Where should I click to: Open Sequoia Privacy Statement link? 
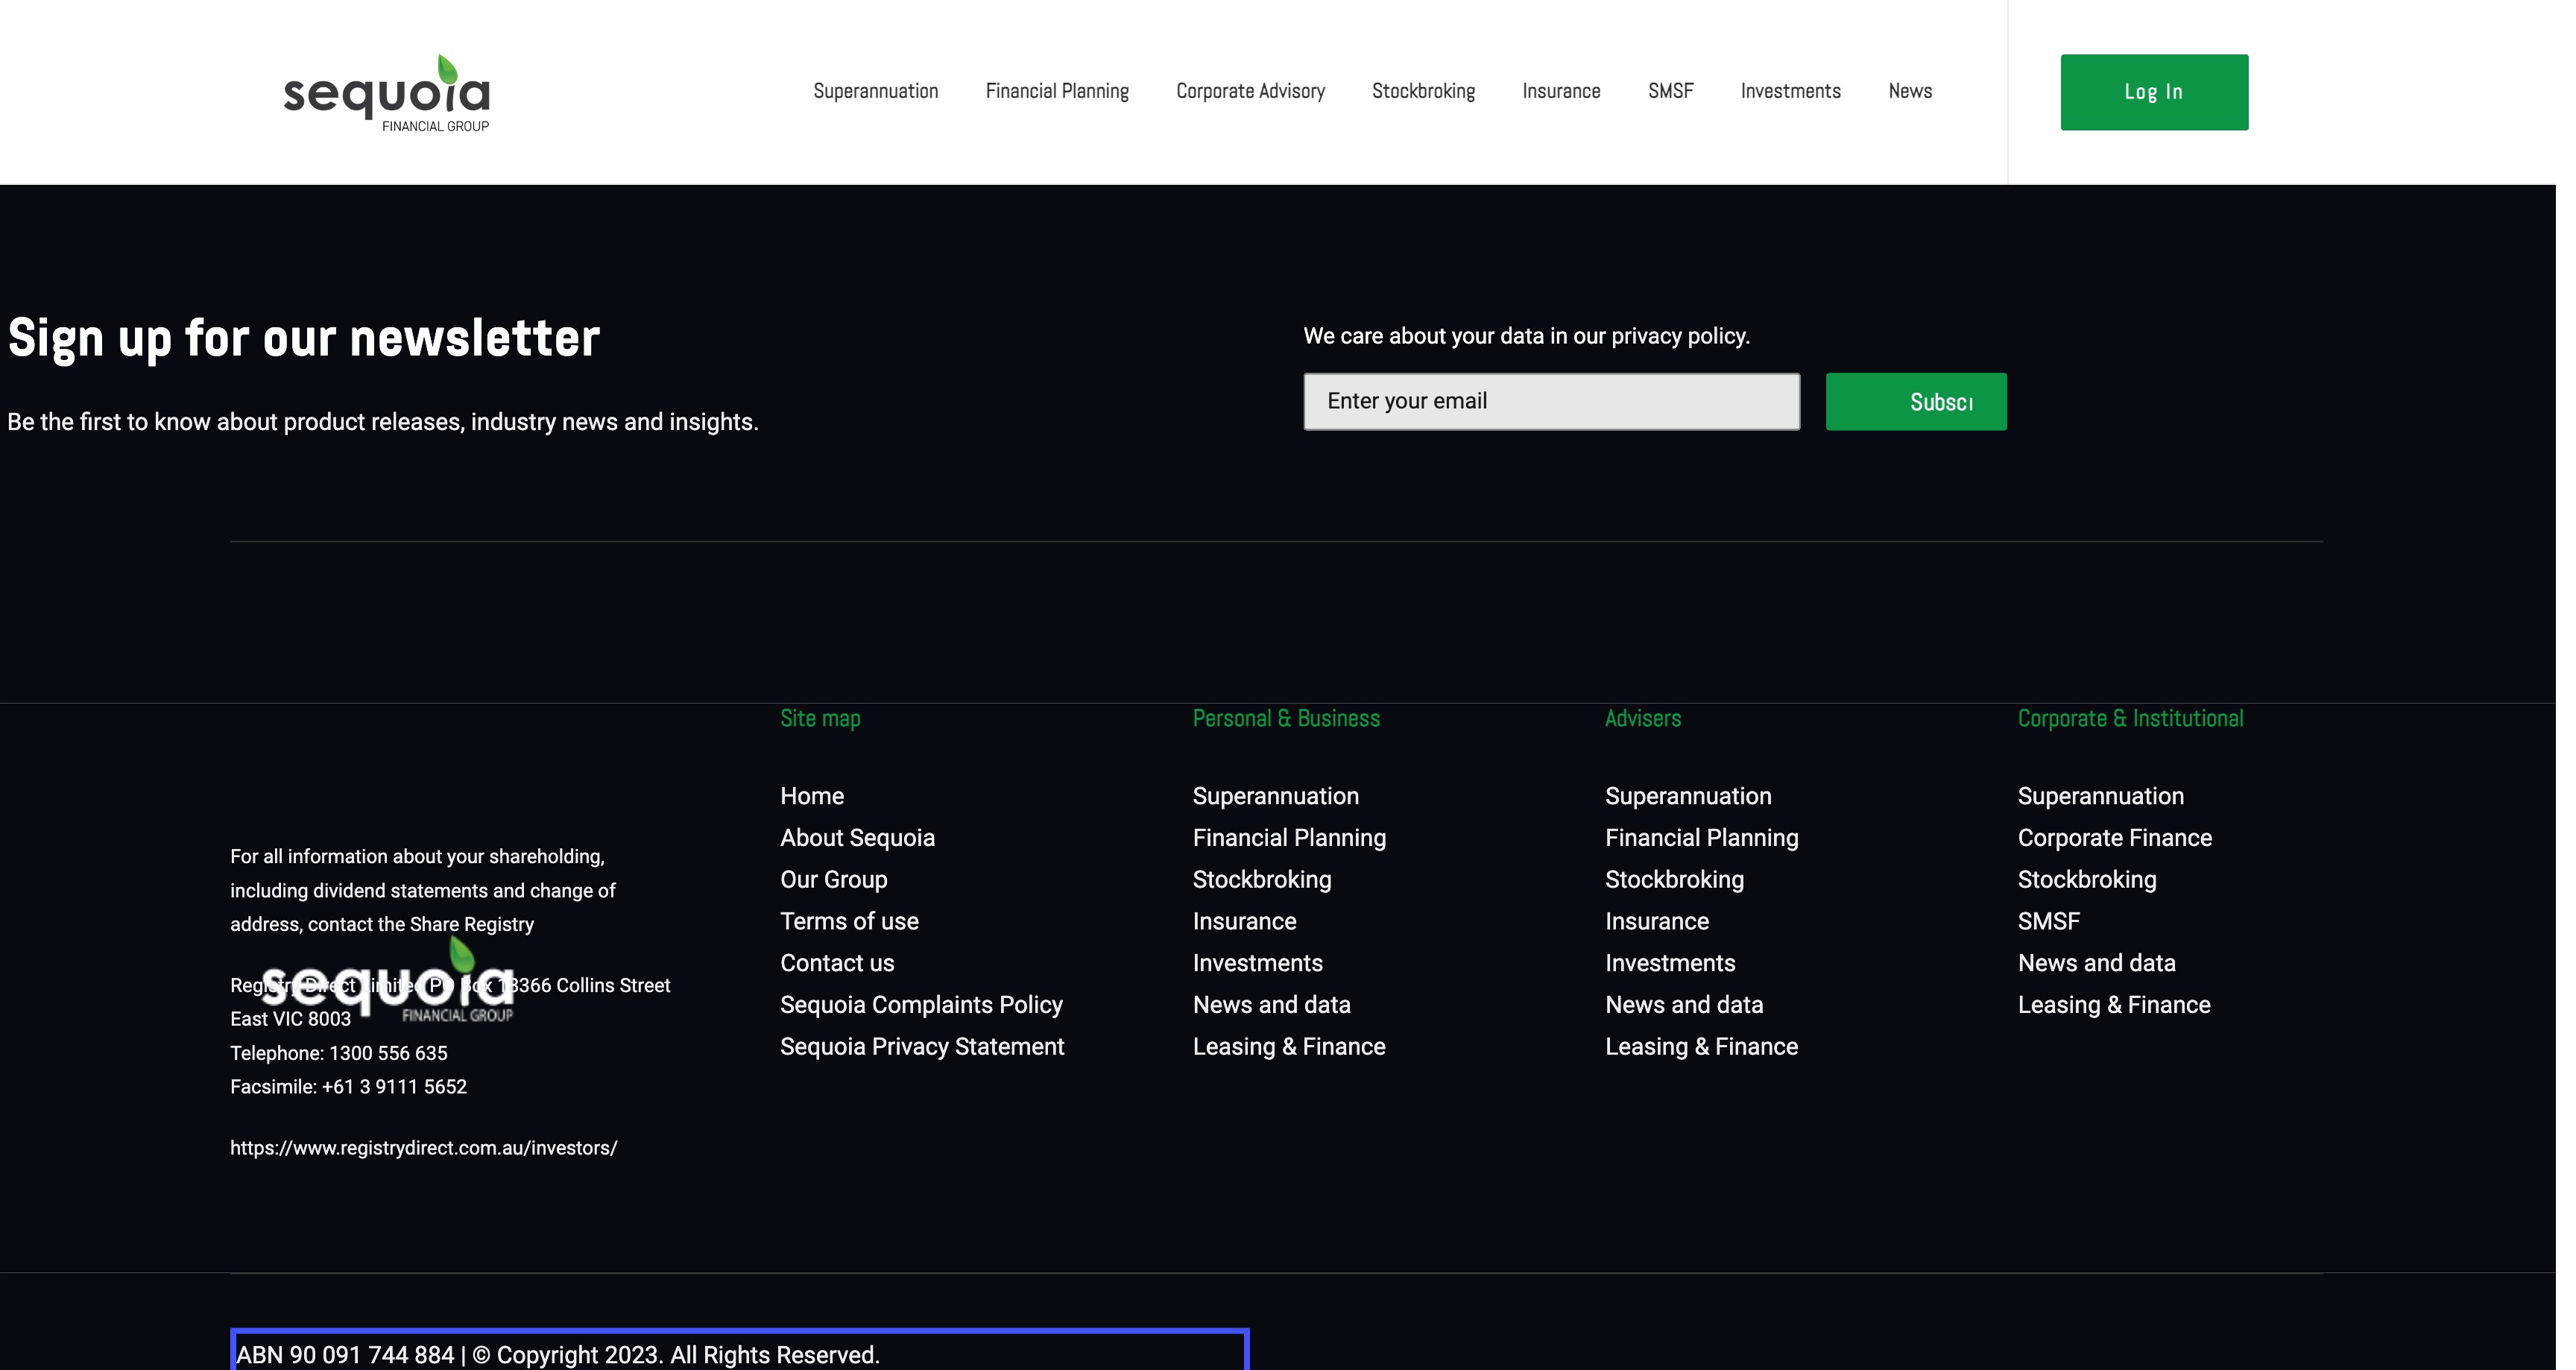921,1047
